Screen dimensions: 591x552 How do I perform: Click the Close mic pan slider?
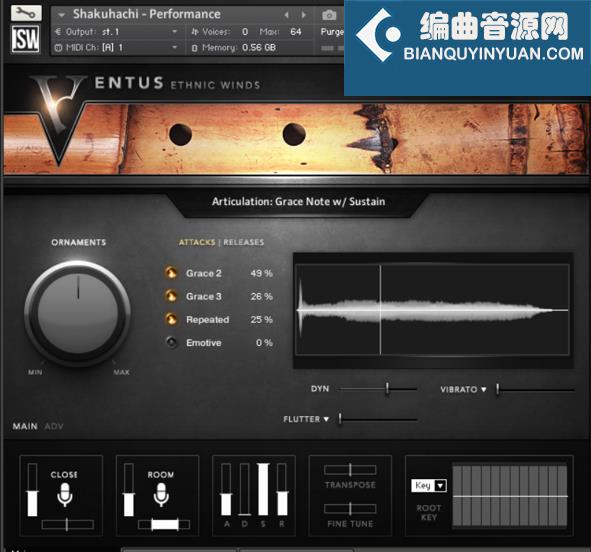click(x=67, y=524)
